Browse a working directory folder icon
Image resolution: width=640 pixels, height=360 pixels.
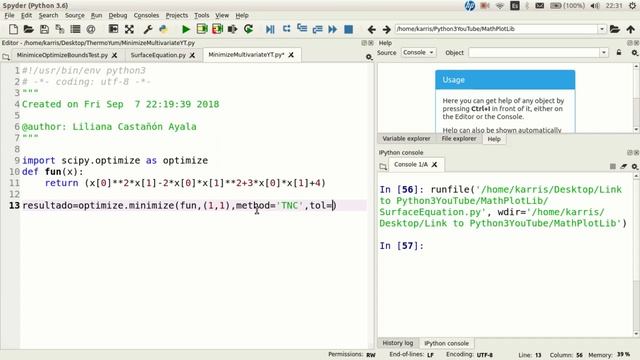click(x=615, y=29)
